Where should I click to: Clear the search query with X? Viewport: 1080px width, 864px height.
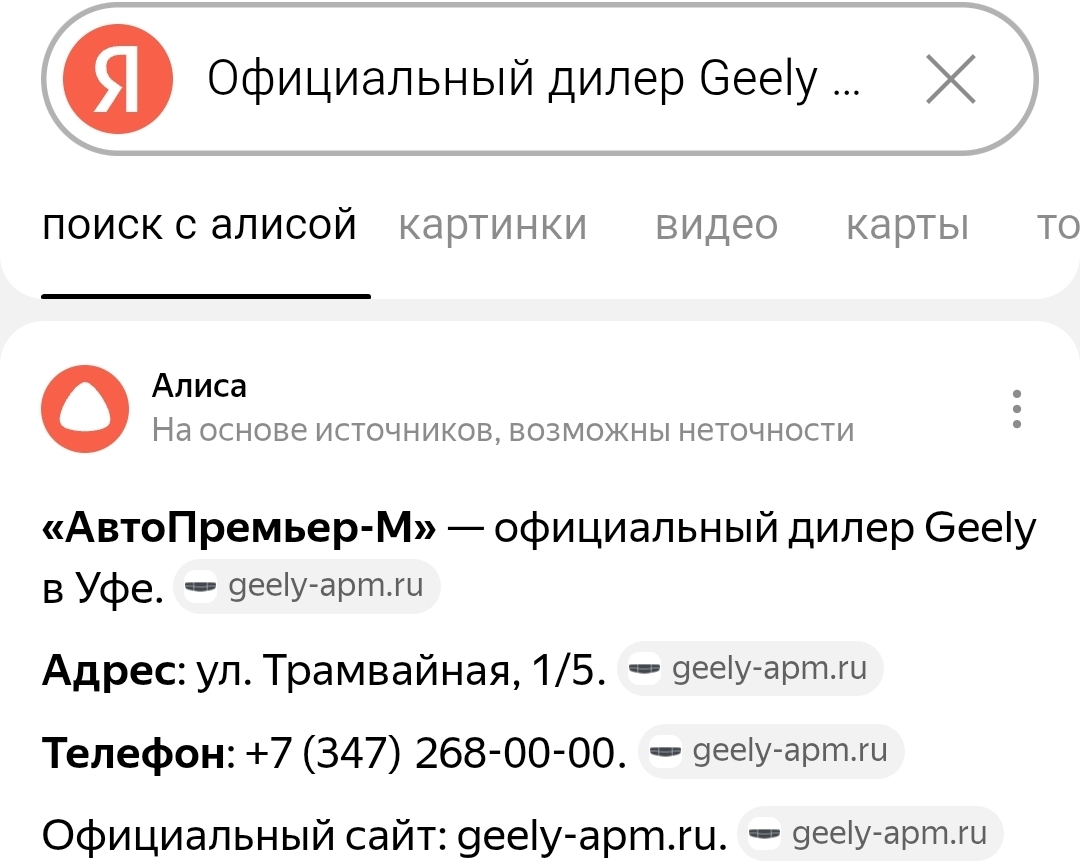tap(951, 79)
